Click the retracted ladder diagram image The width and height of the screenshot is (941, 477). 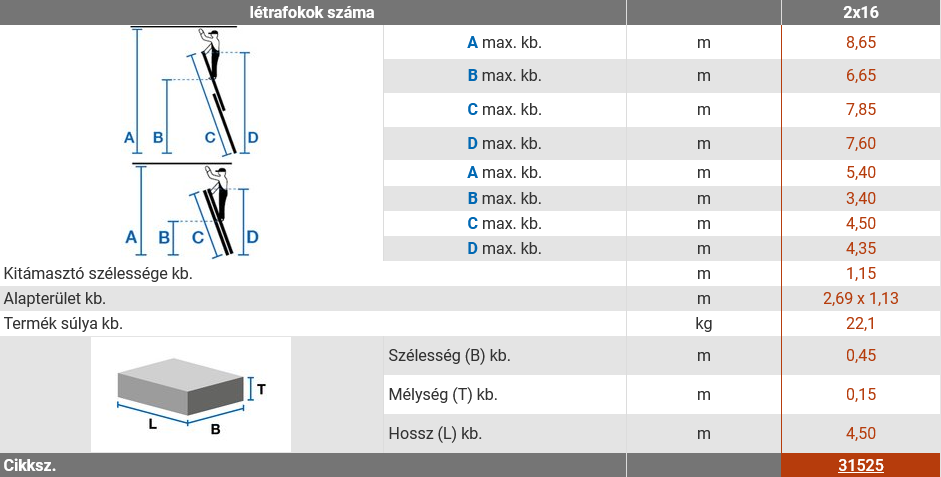191,211
